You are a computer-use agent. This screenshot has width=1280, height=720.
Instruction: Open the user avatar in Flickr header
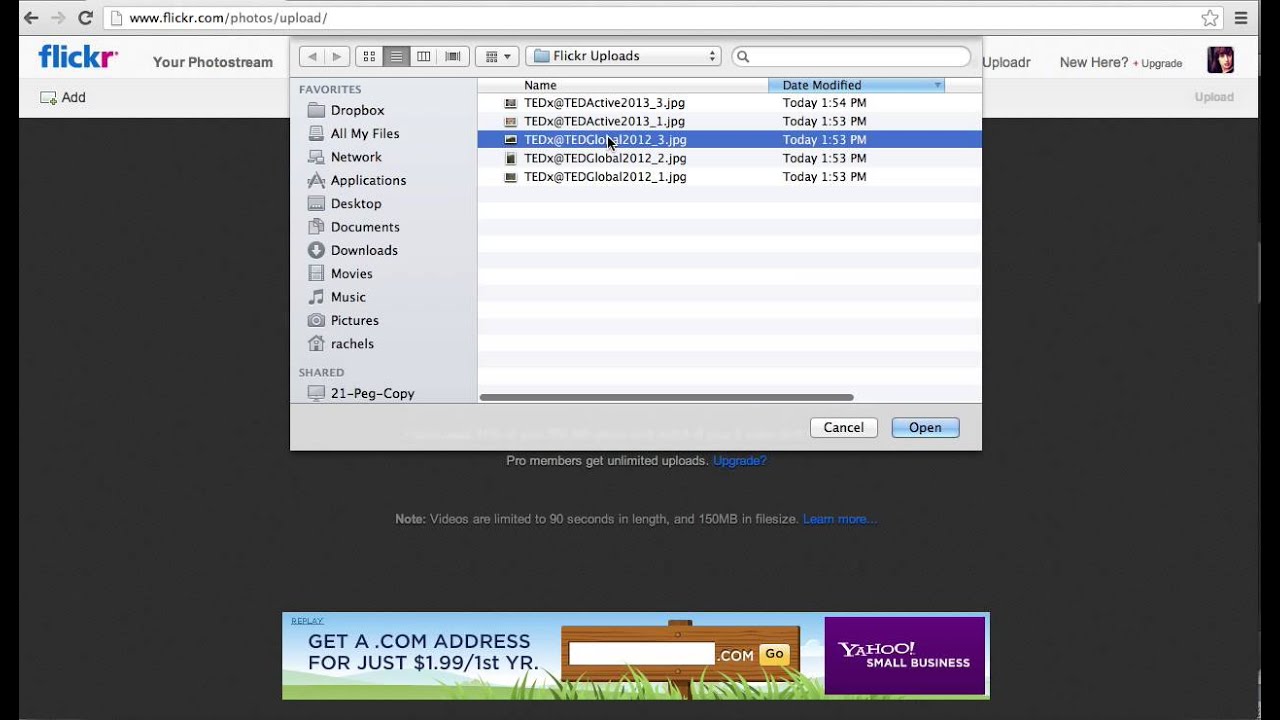tap(1220, 60)
